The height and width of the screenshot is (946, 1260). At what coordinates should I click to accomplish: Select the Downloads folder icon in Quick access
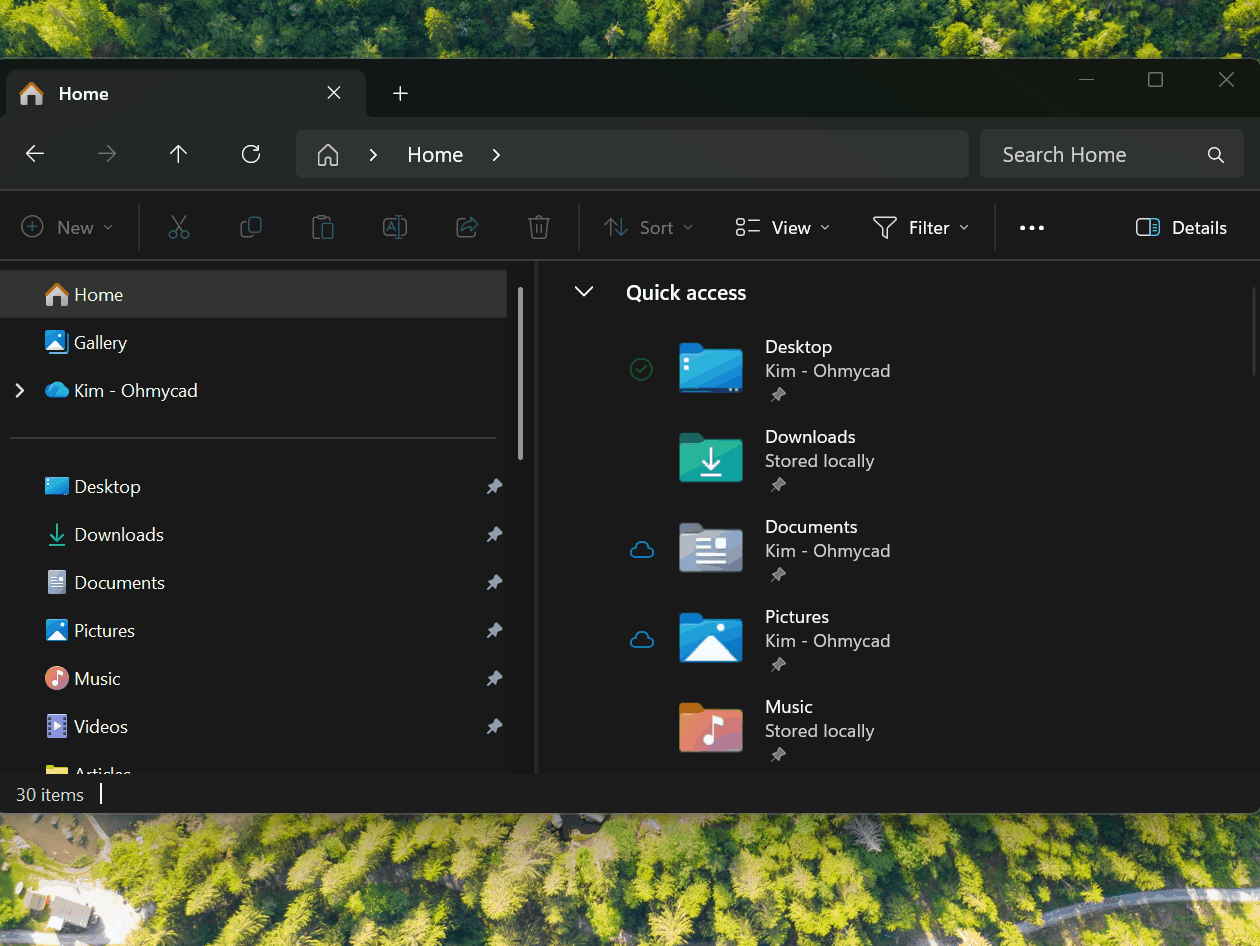click(711, 458)
